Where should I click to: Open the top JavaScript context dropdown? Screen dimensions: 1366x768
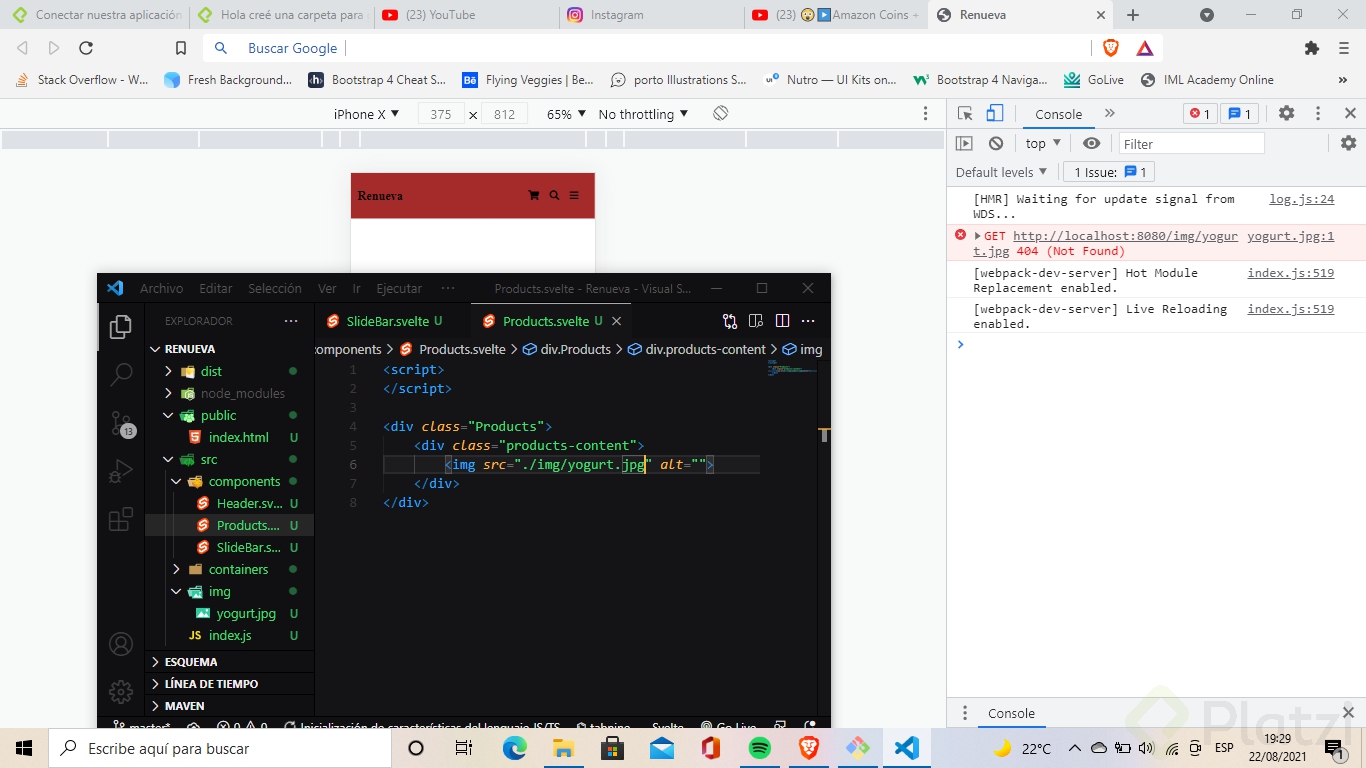pyautogui.click(x=1043, y=143)
